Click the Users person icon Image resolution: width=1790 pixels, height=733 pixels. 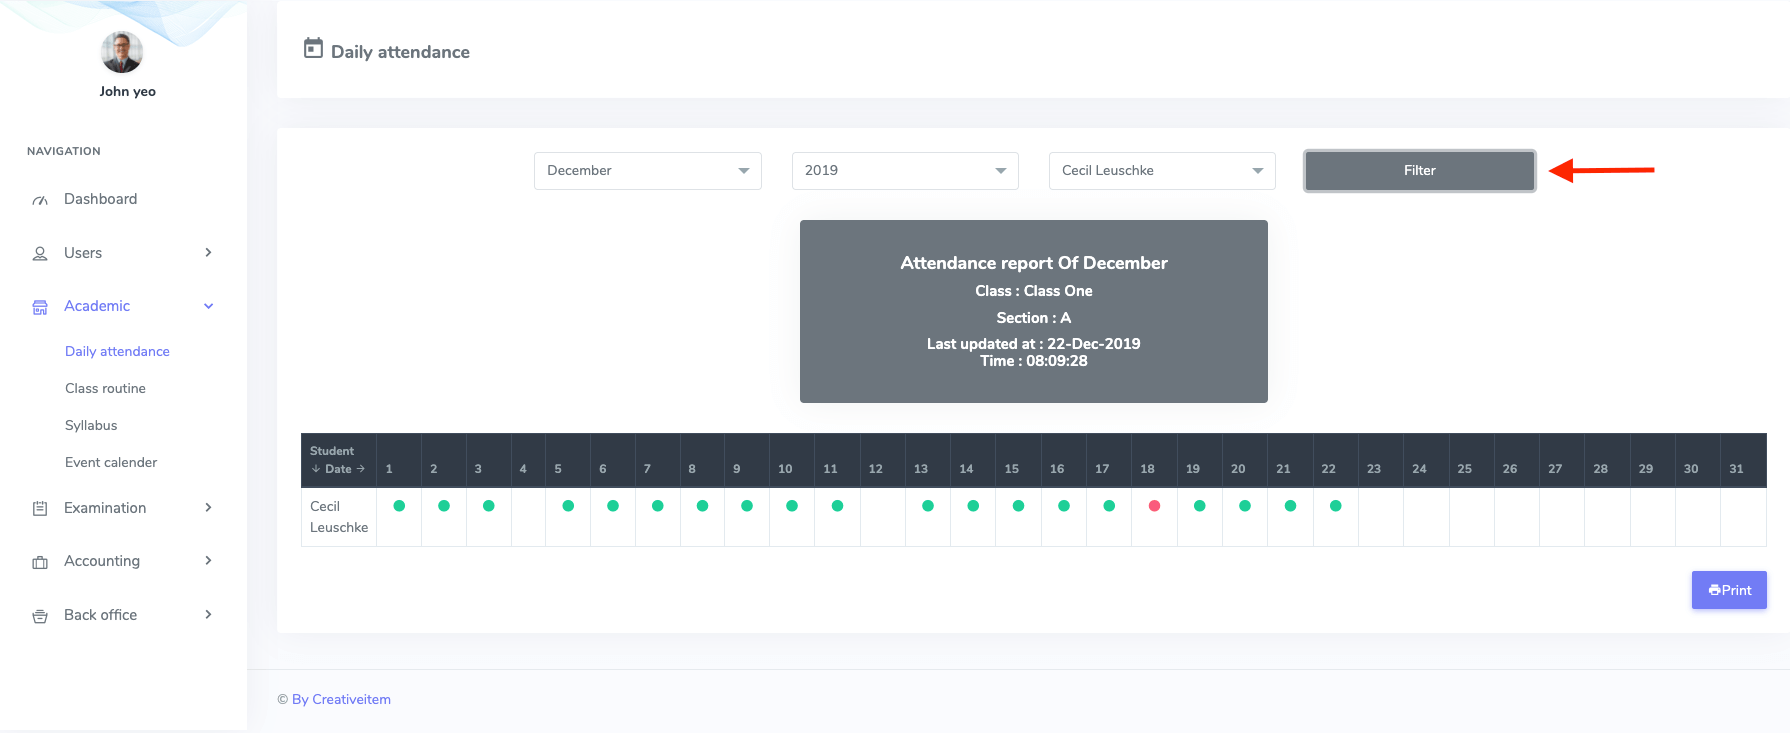40,254
